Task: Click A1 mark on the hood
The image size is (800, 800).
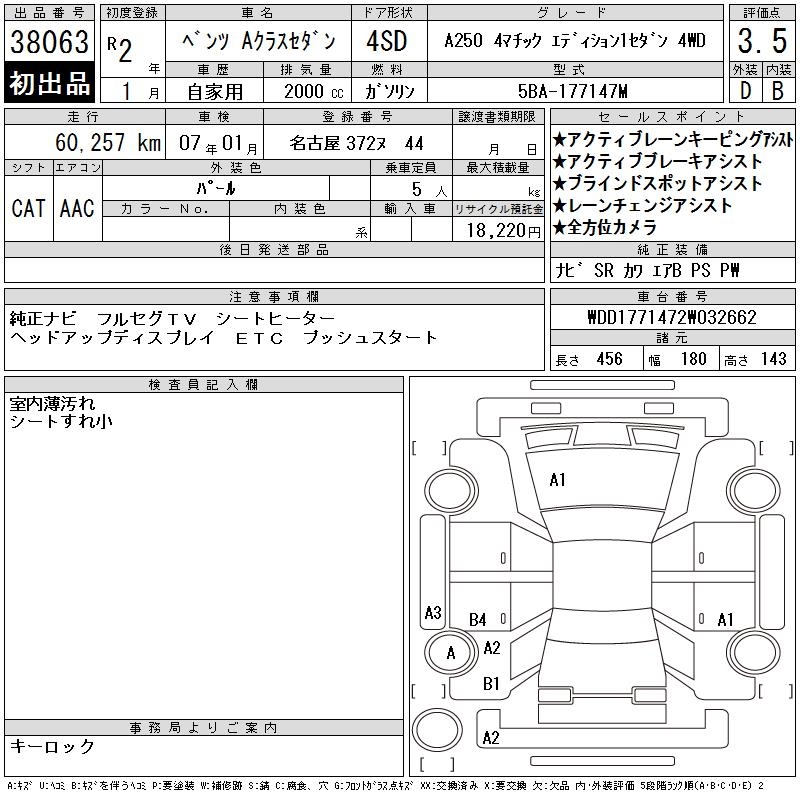Action: tap(558, 480)
